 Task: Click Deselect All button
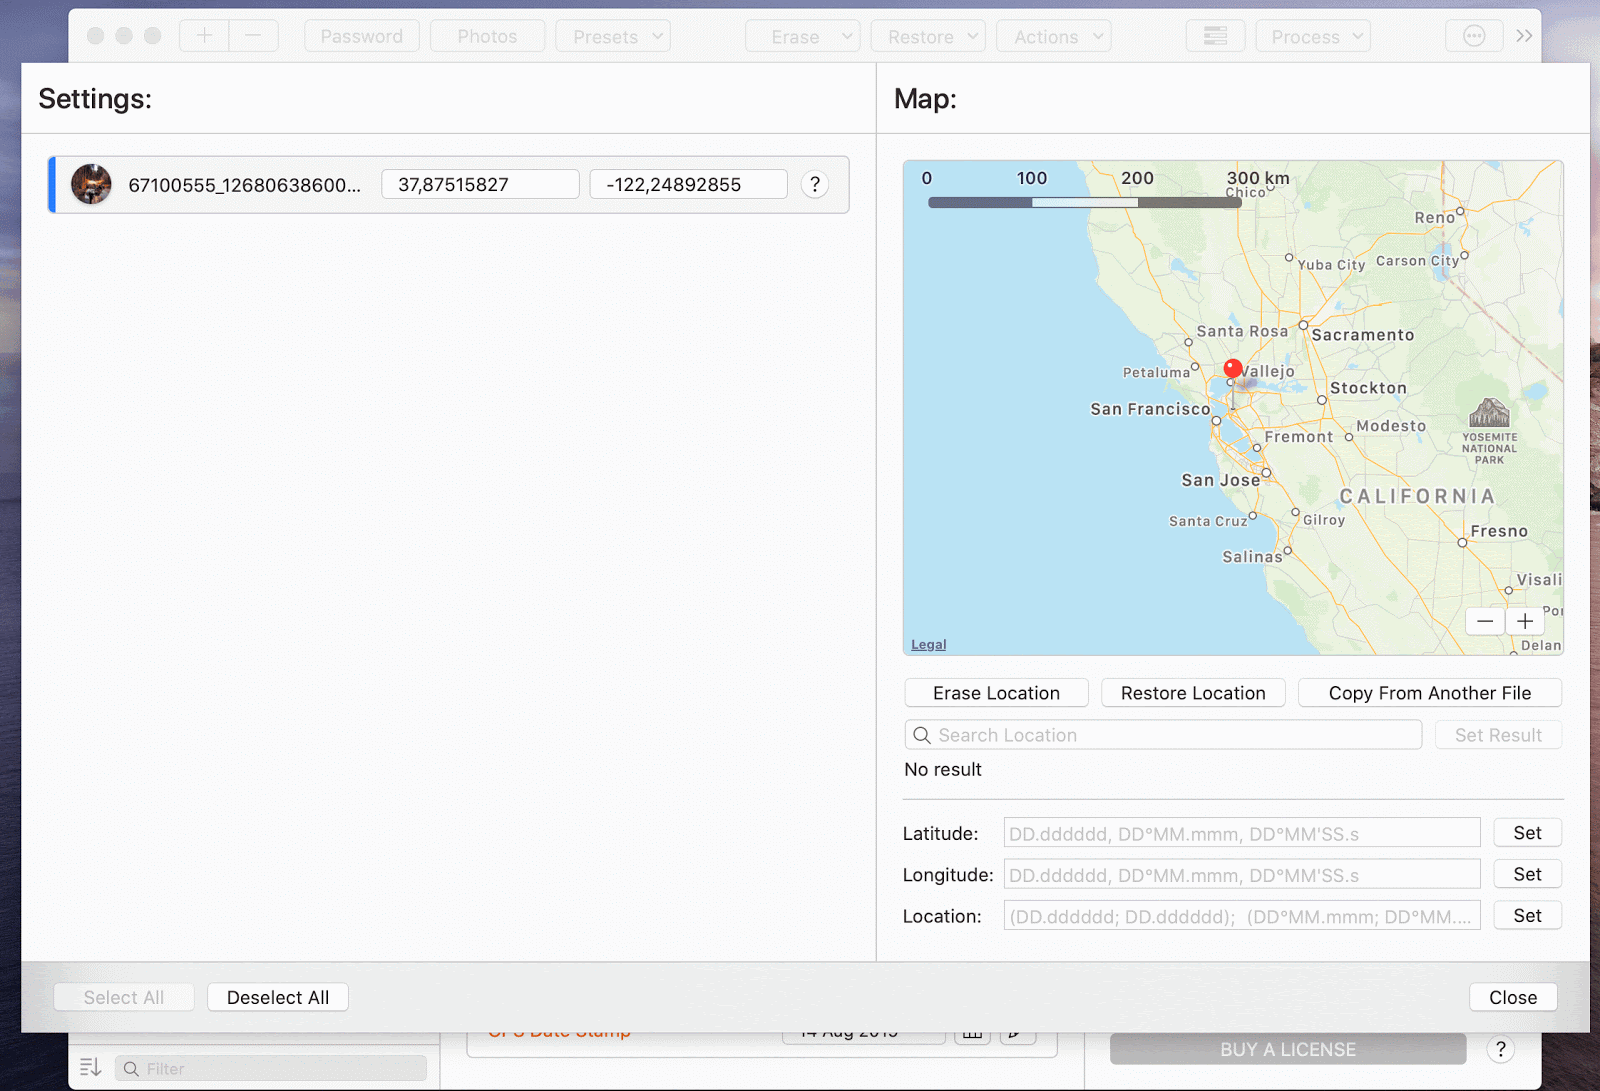278,998
